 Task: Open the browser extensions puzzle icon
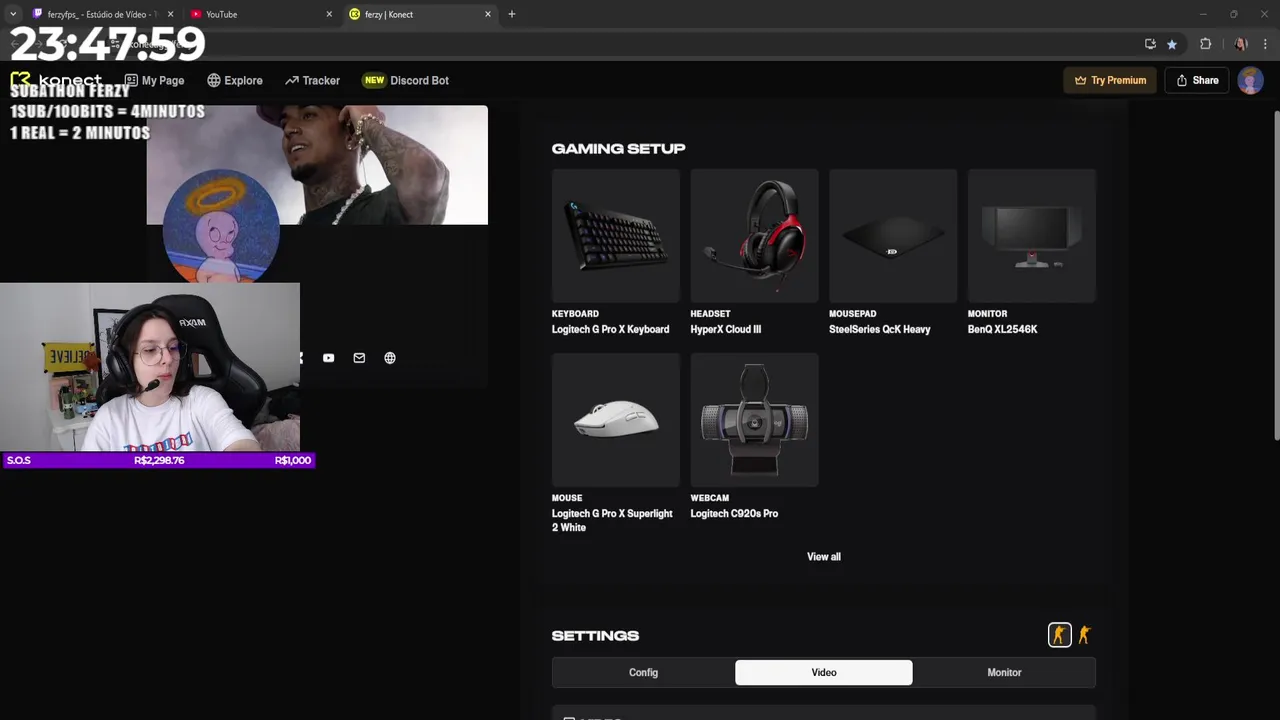1205,44
